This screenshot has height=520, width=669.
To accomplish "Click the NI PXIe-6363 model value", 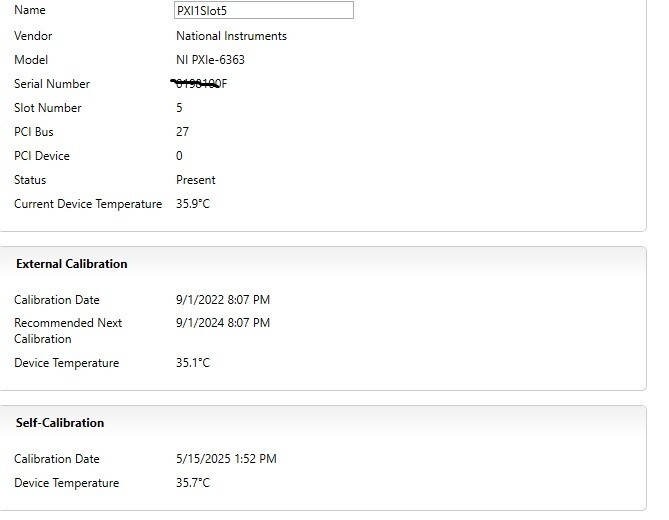I will (210, 60).
